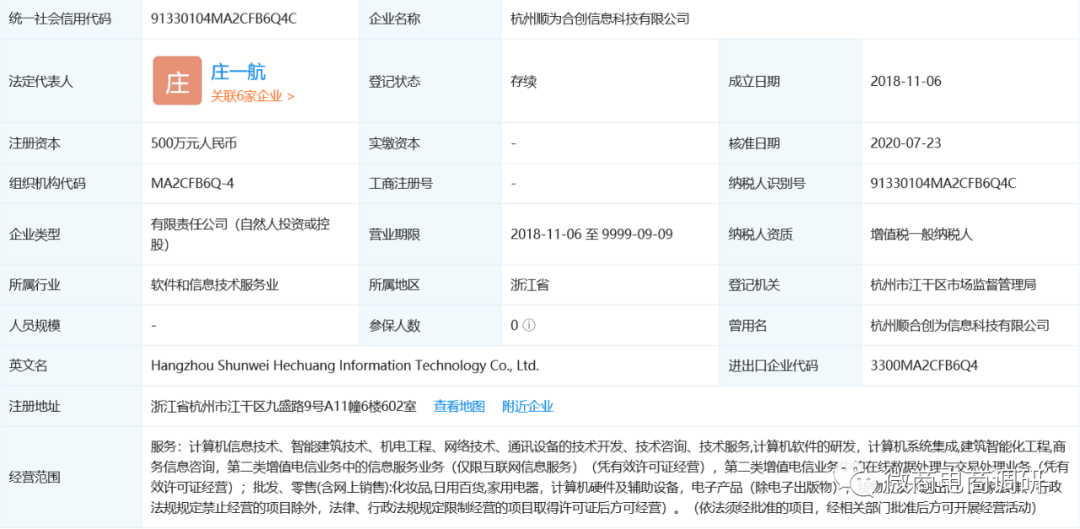Image resolution: width=1080 pixels, height=529 pixels.
Task: Open the 查看地图 map link
Action: pyautogui.click(x=459, y=406)
